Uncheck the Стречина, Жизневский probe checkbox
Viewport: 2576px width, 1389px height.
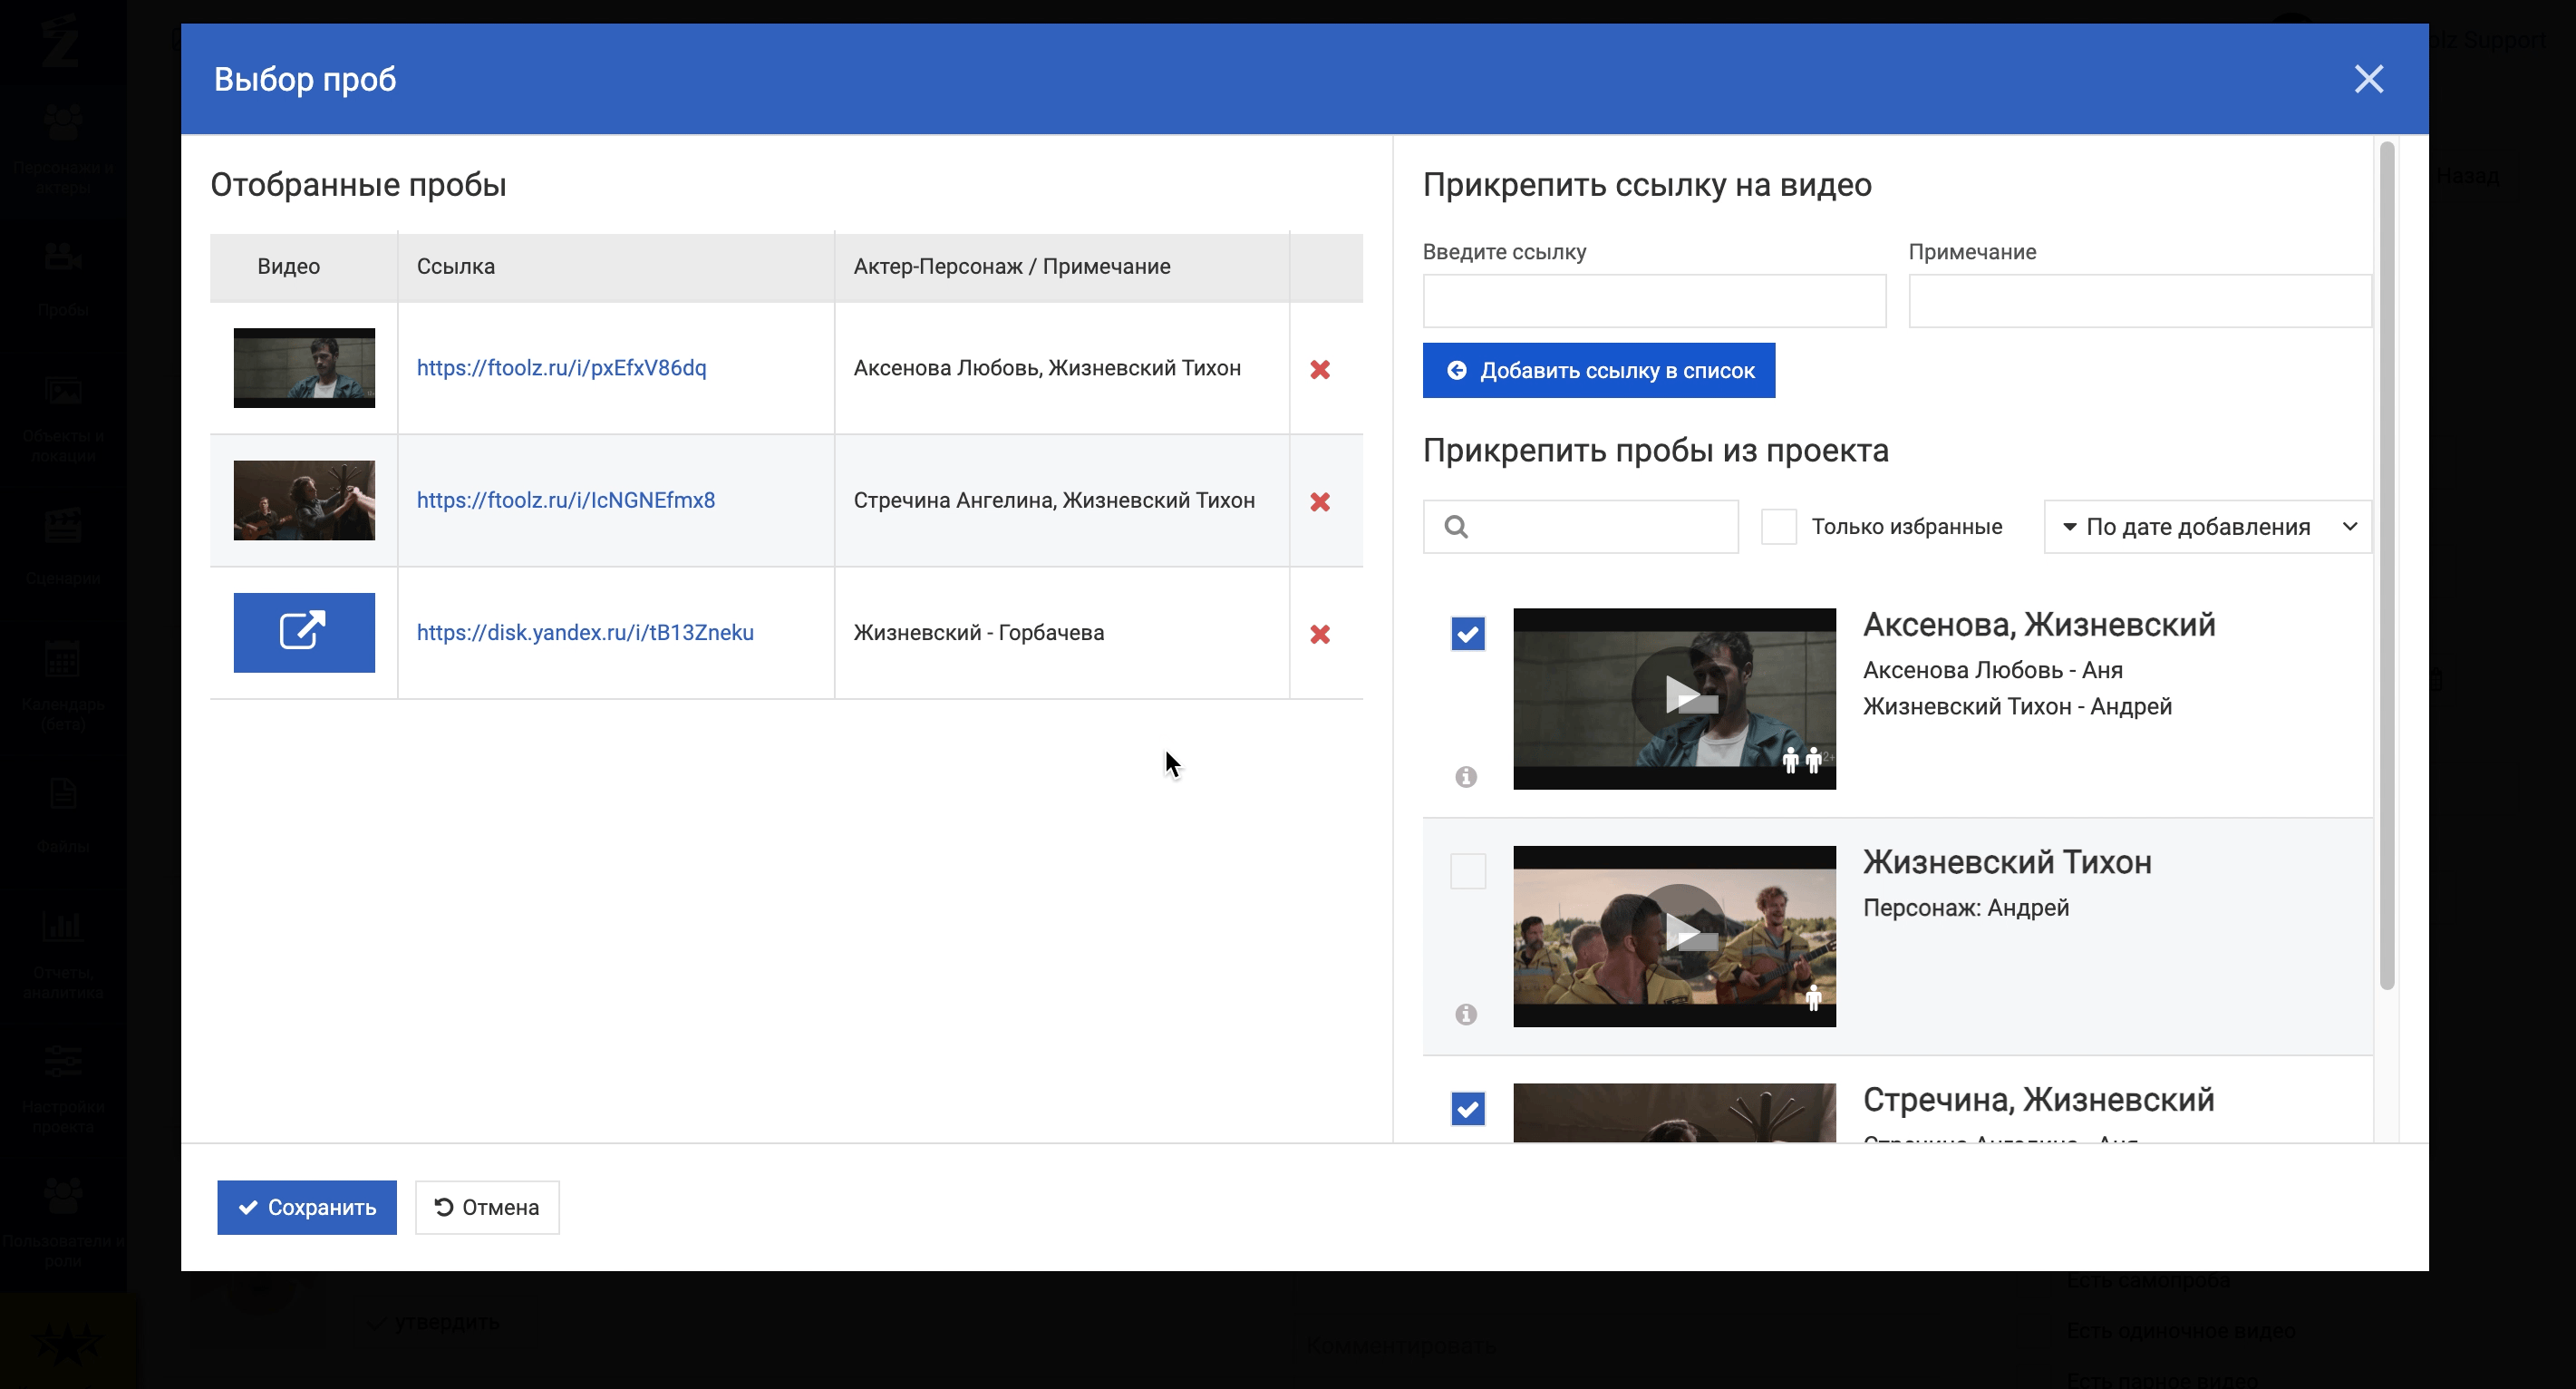pyautogui.click(x=1467, y=1108)
